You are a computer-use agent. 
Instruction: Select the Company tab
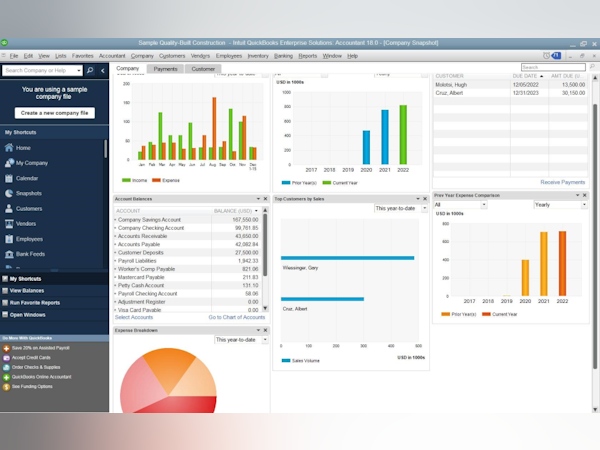[127, 68]
